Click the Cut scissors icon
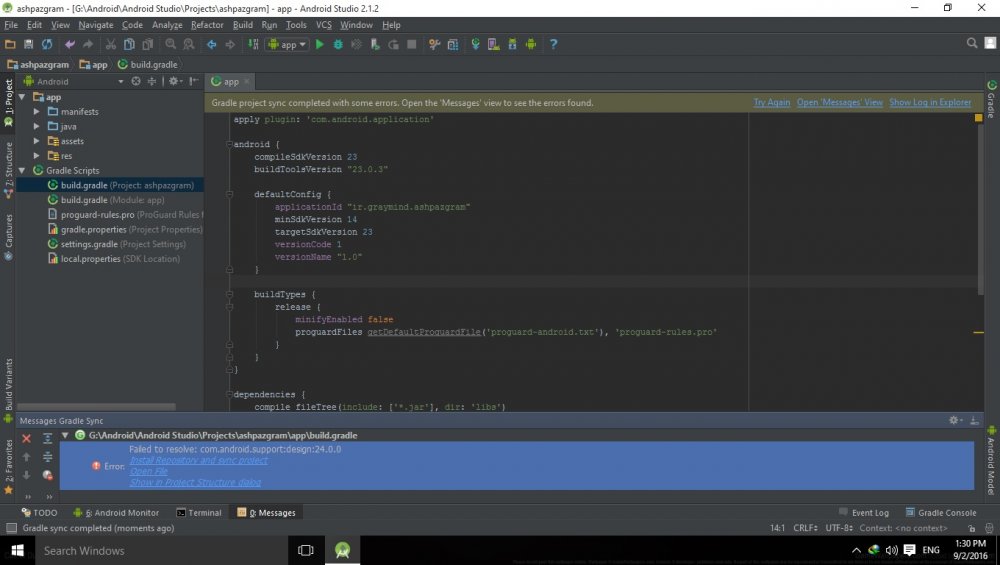1000x565 pixels. pyautogui.click(x=111, y=44)
